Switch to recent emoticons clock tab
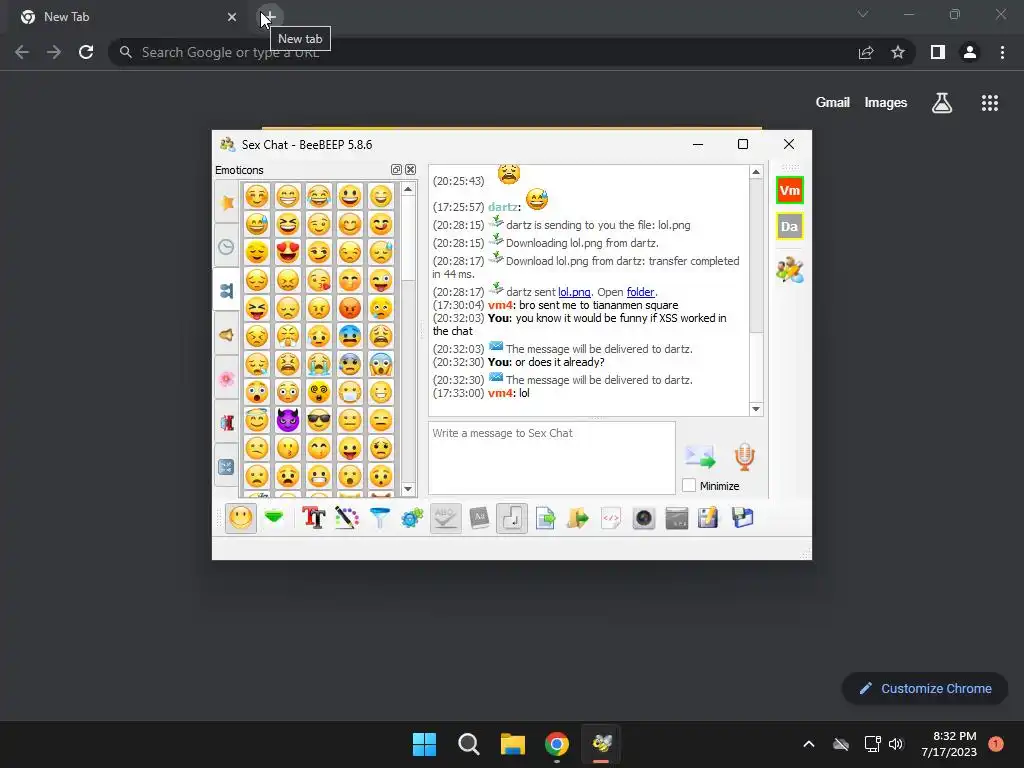The width and height of the screenshot is (1024, 768). click(227, 247)
